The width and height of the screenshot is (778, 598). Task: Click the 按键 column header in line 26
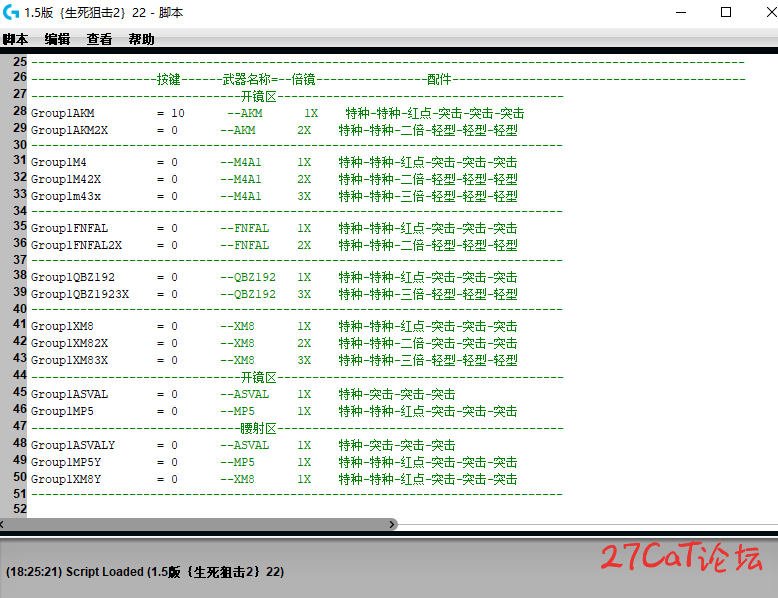(169, 79)
